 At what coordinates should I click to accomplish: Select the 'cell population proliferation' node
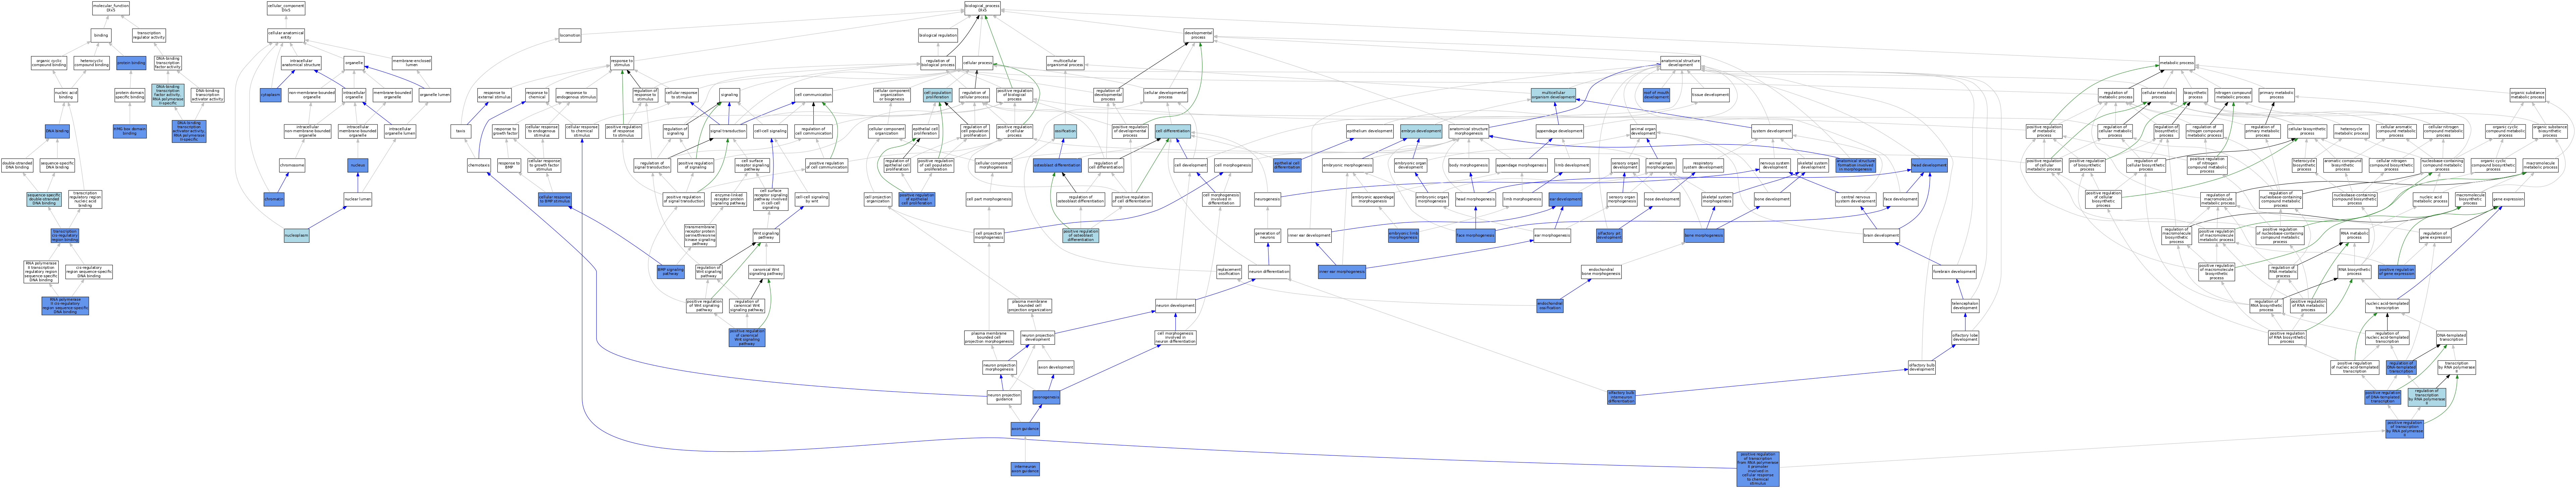pos(938,95)
